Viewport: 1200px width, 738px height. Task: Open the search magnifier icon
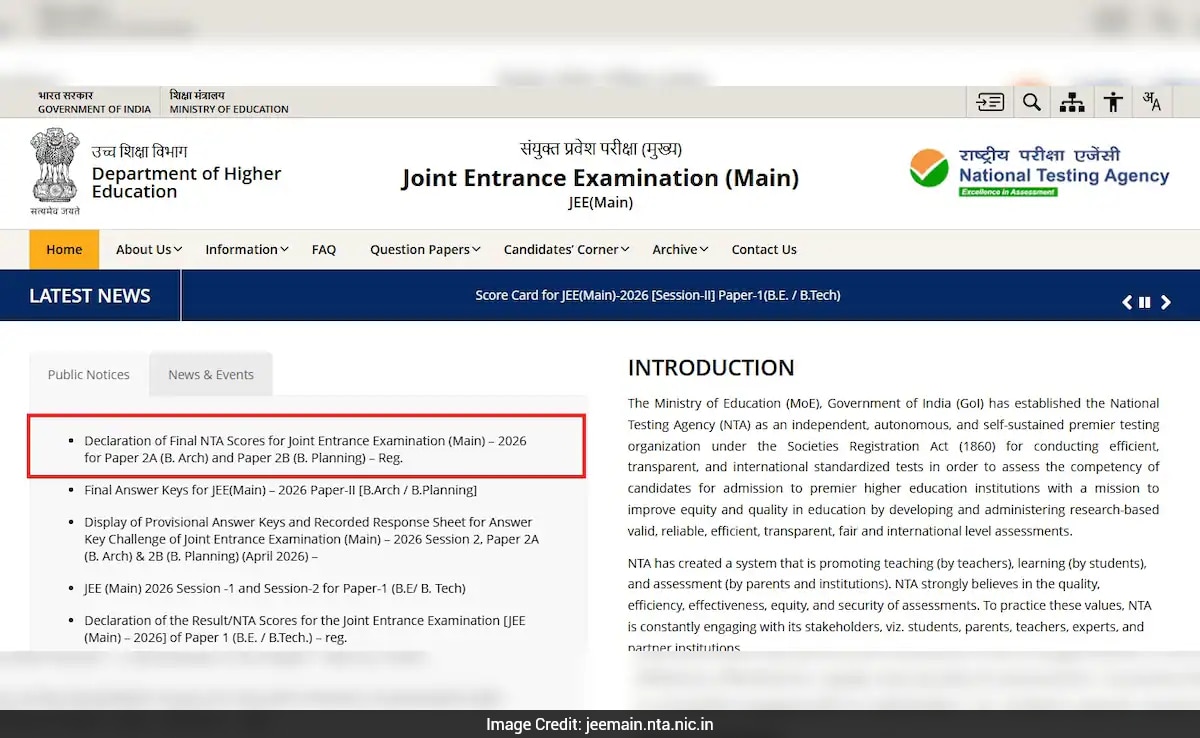pos(1032,102)
